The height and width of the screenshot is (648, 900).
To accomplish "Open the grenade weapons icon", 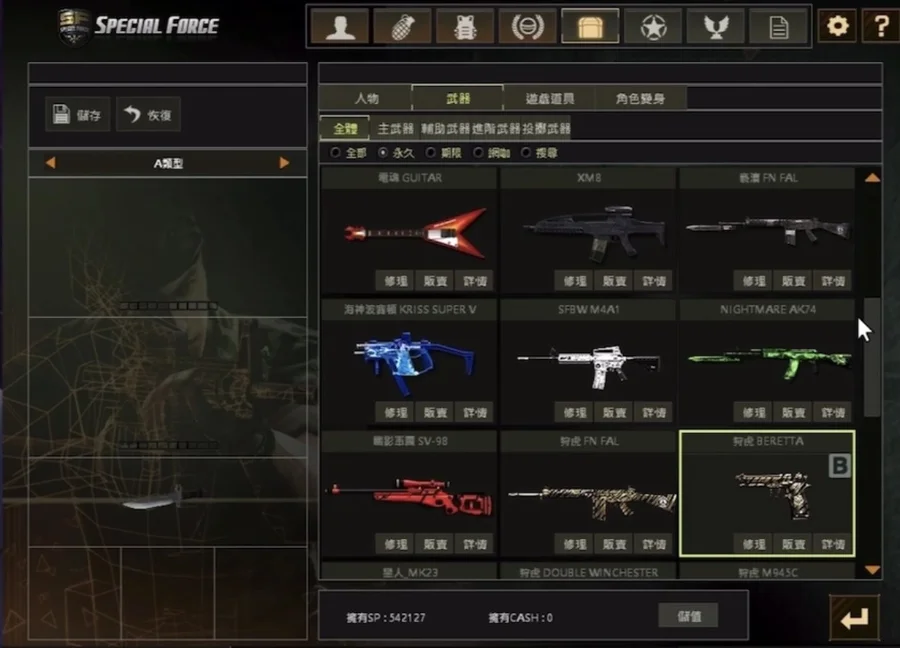I will coord(402,26).
